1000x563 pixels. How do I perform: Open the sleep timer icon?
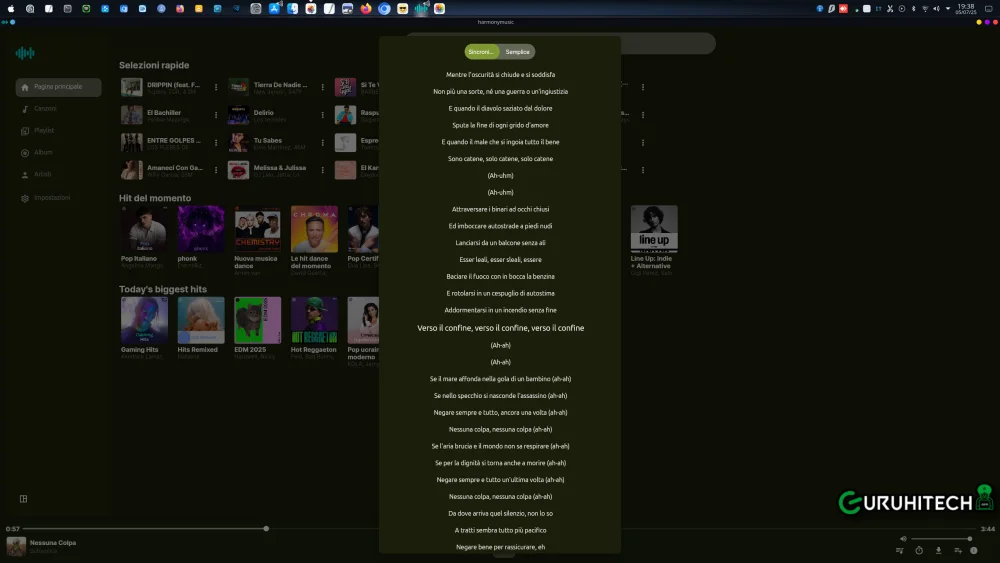(919, 551)
